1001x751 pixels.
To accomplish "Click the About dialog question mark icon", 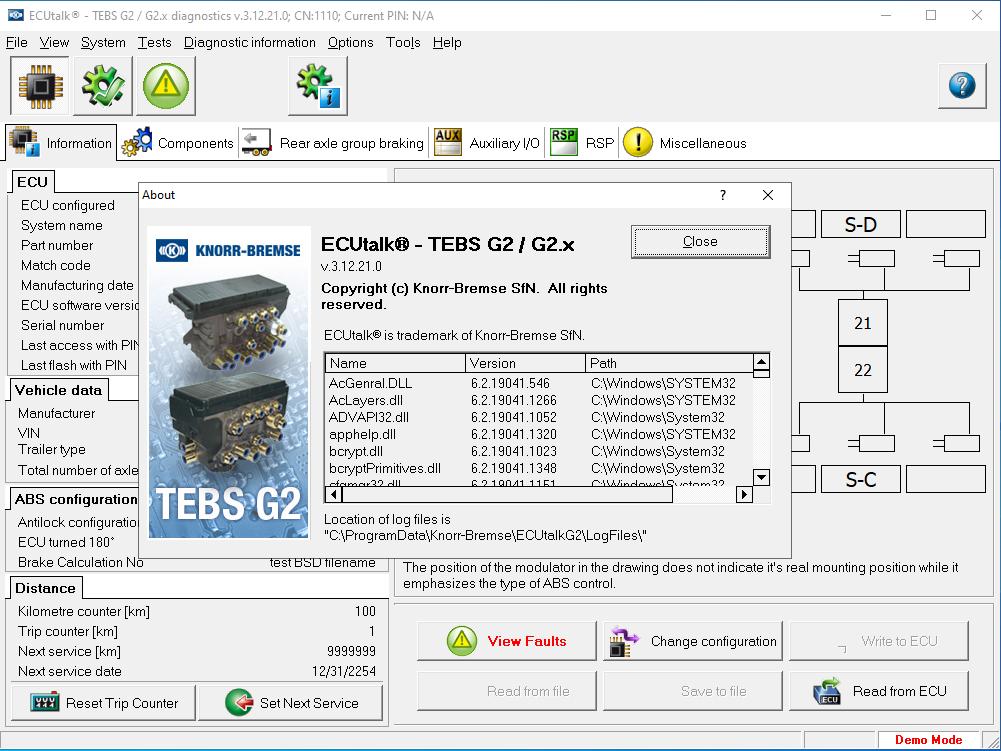I will (x=723, y=195).
